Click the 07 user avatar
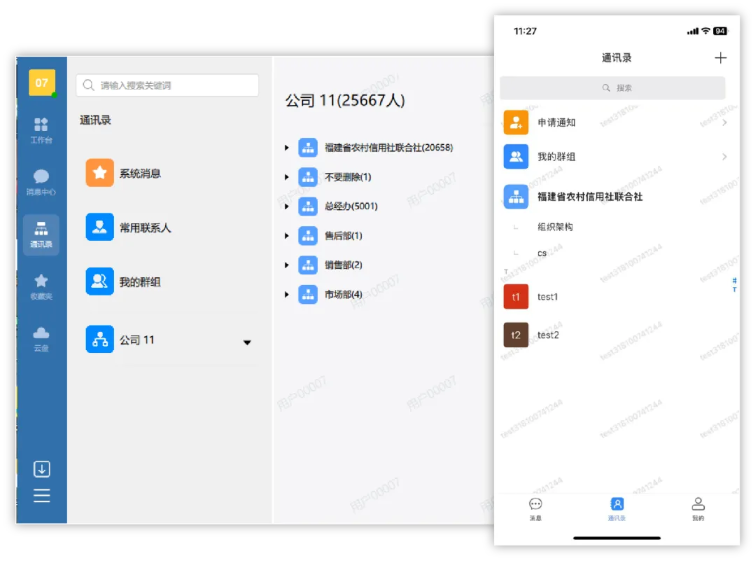This screenshot has width=756, height=561. [x=42, y=83]
